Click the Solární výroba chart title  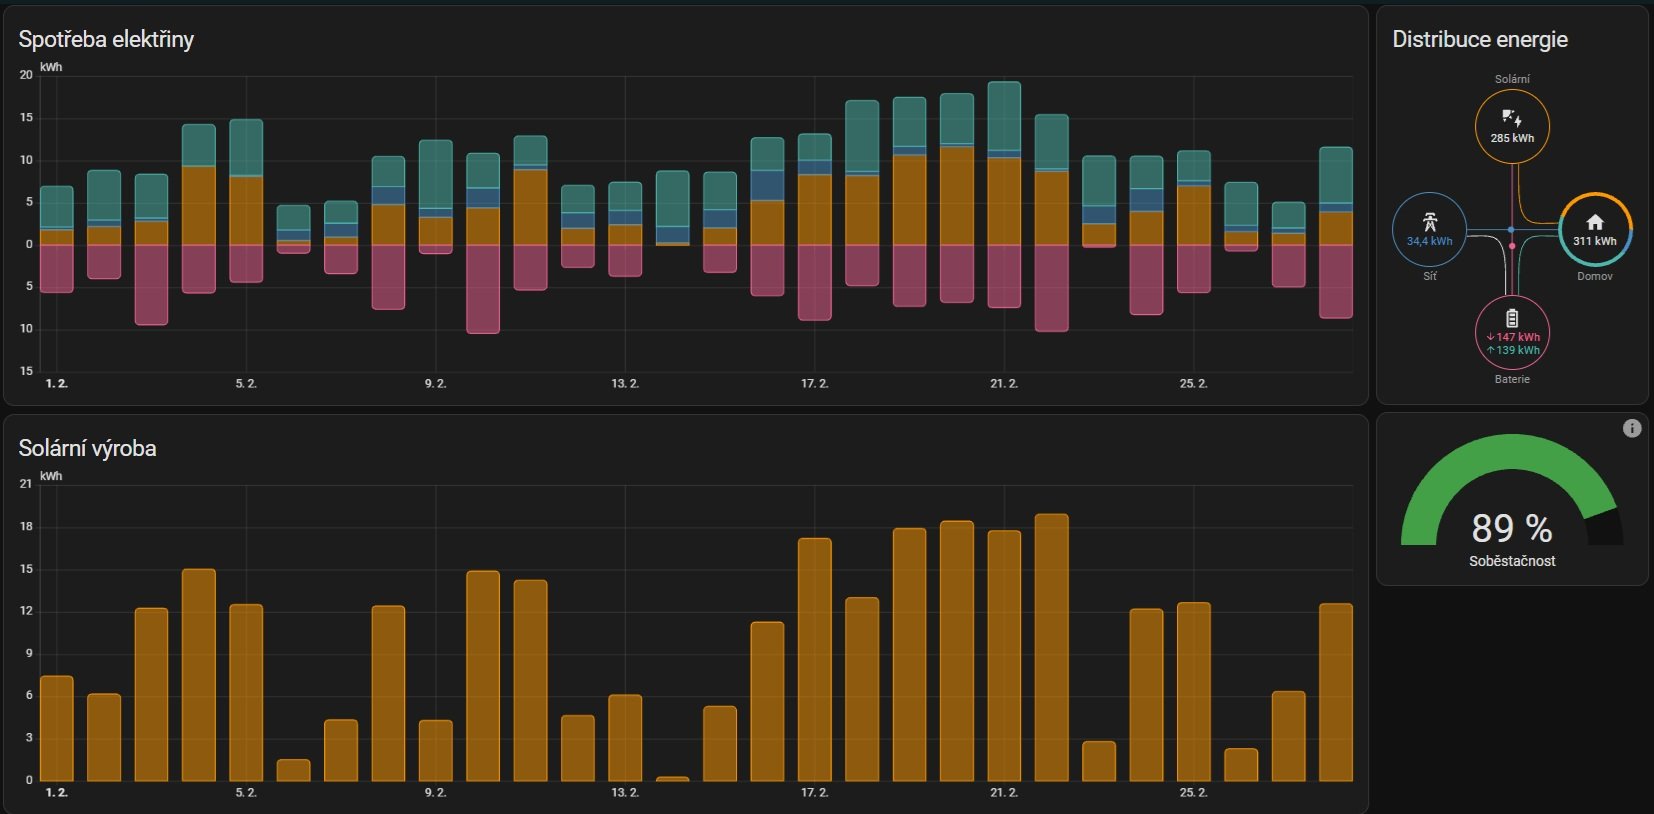click(x=87, y=448)
